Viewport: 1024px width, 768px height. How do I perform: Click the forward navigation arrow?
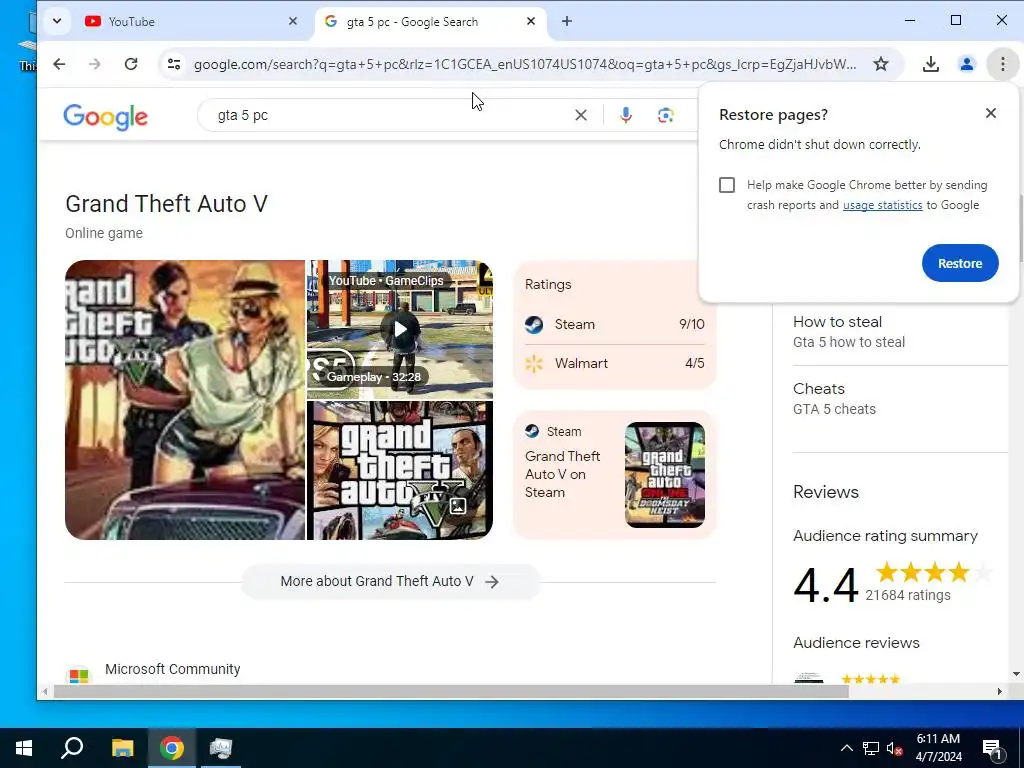pyautogui.click(x=95, y=64)
